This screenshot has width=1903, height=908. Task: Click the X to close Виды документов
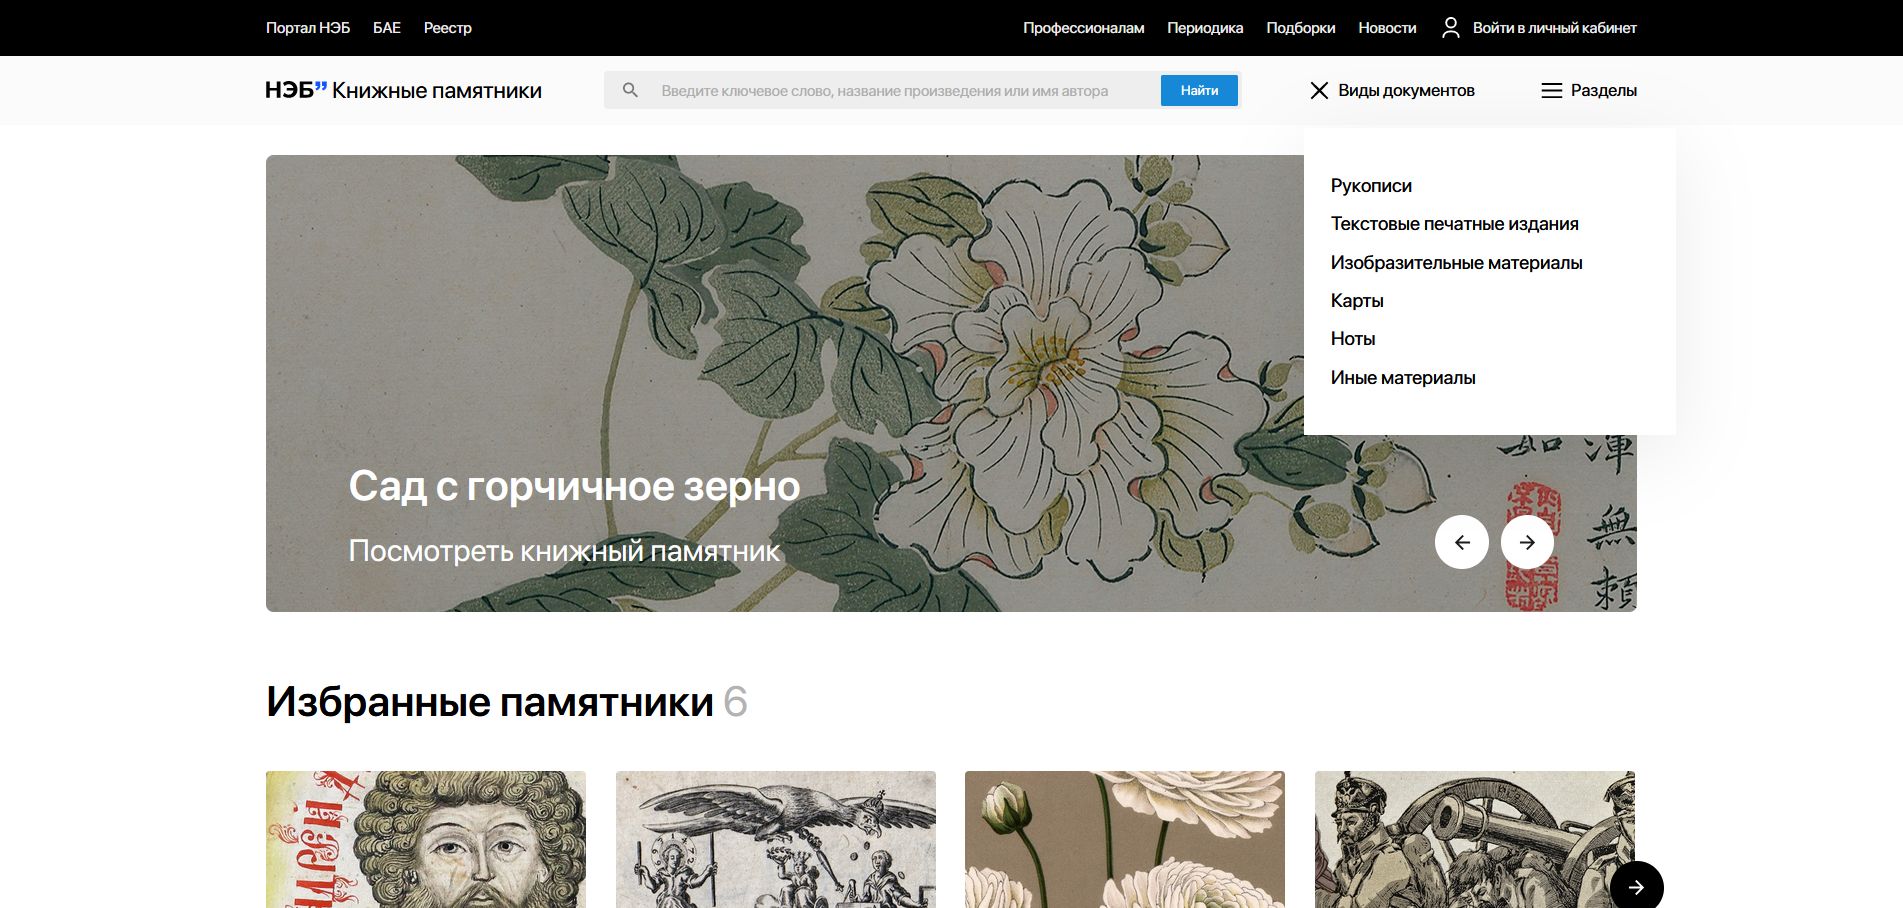point(1319,90)
